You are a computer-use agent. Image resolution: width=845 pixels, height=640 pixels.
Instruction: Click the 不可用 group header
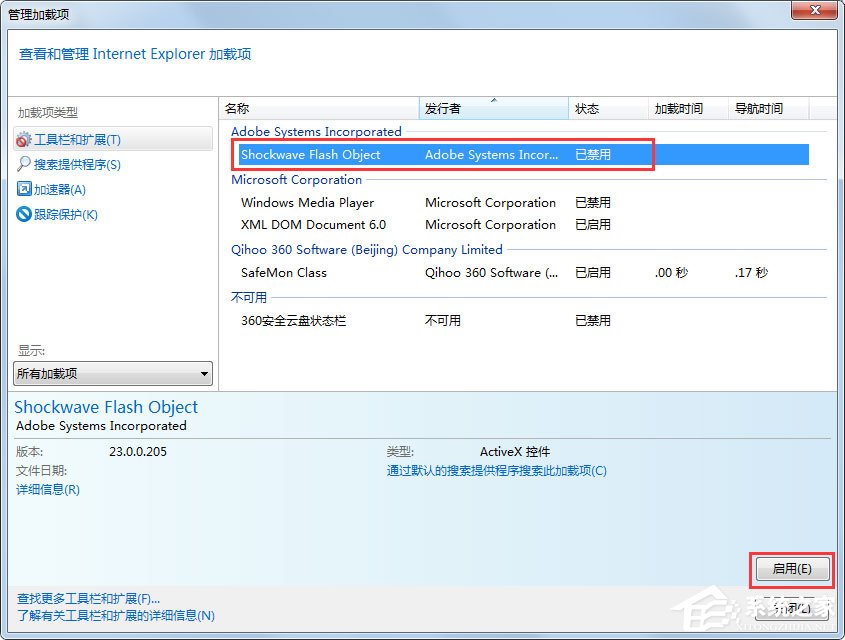pos(245,296)
